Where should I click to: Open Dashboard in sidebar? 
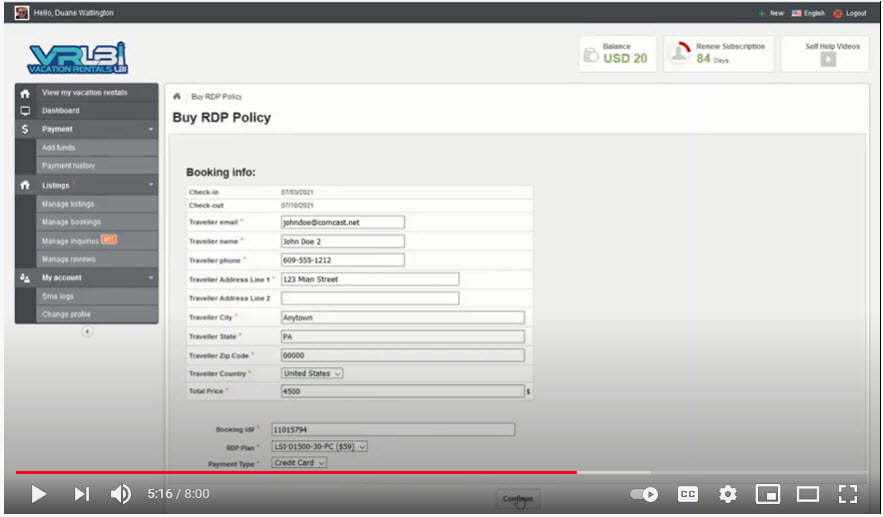[61, 110]
